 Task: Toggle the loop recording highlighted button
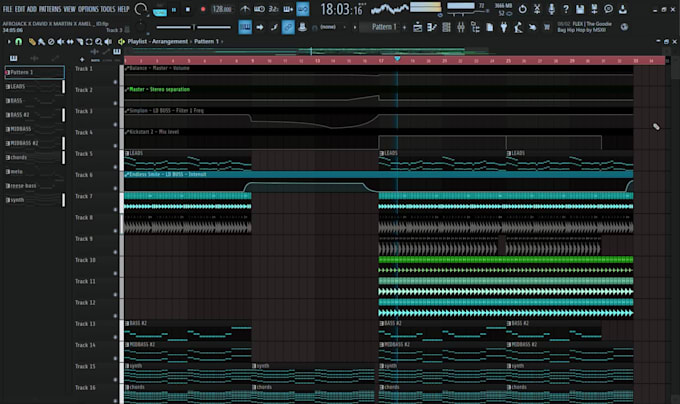(303, 9)
